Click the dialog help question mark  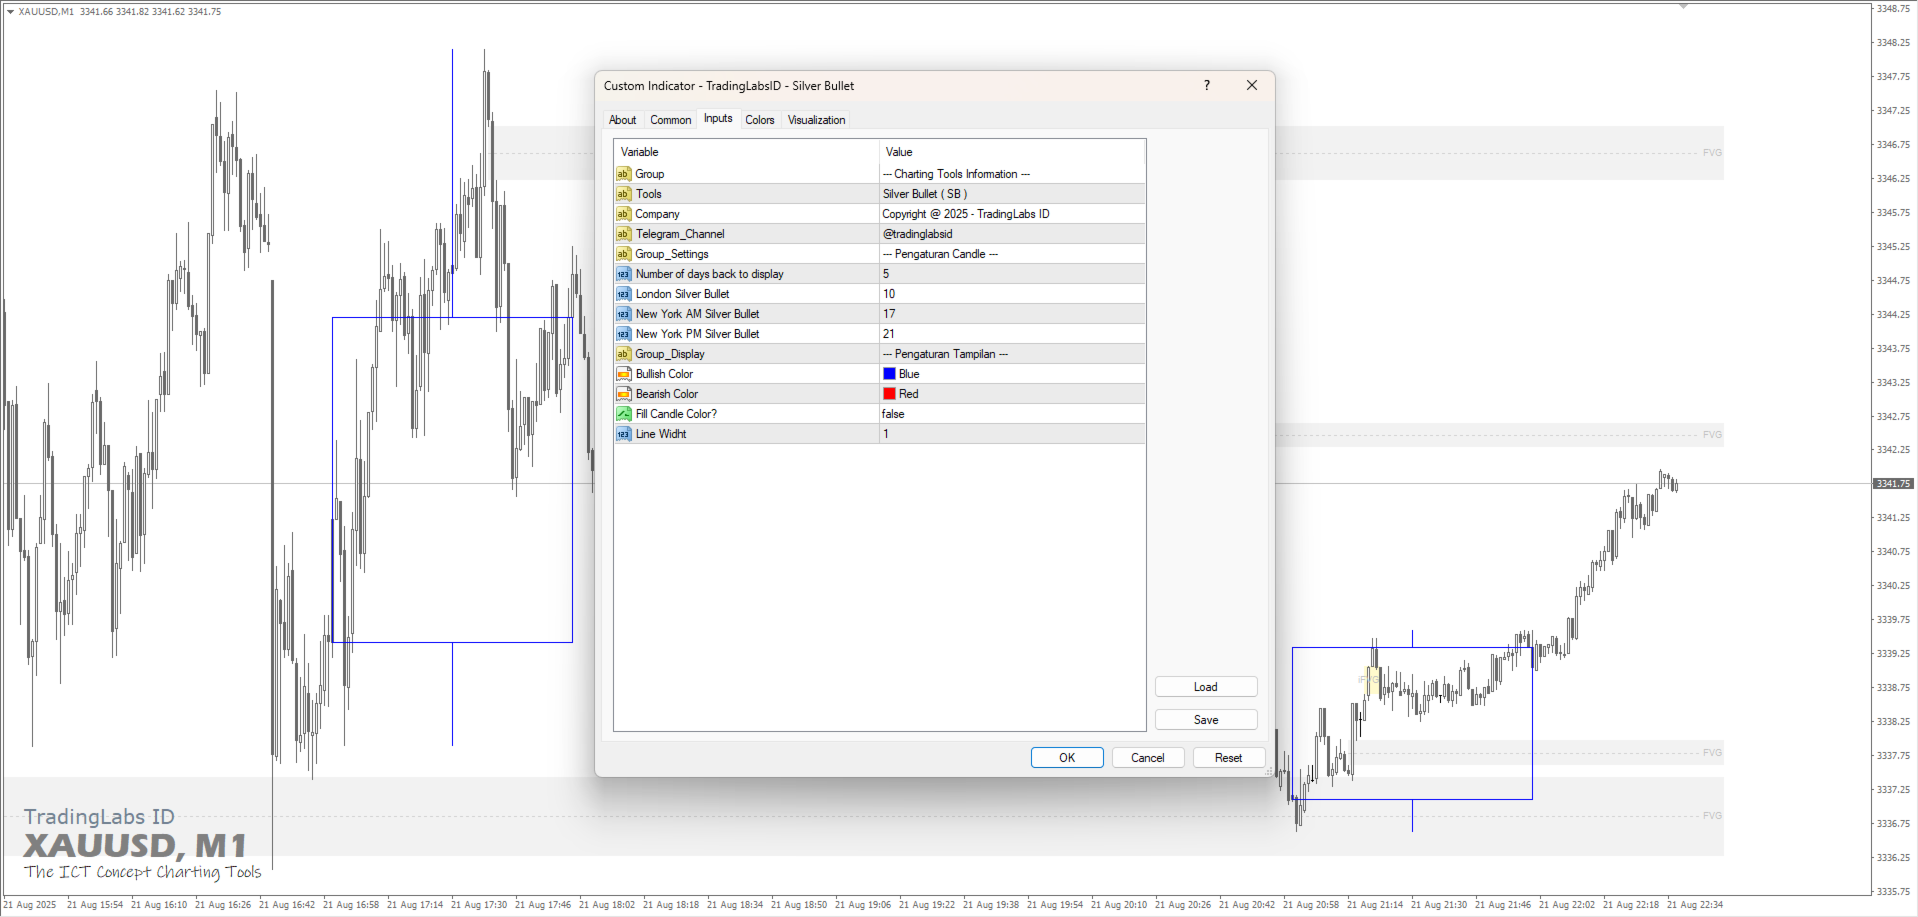point(1207,86)
